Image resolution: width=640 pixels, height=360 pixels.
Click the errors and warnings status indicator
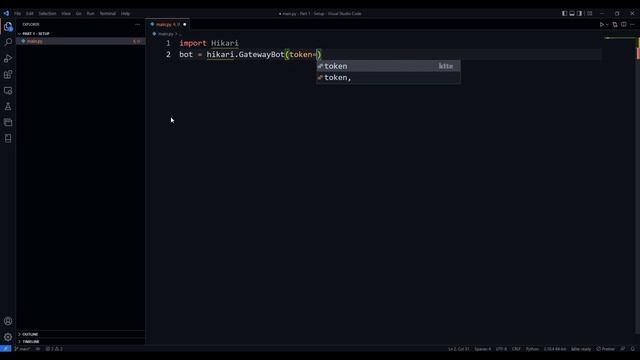click(54, 349)
